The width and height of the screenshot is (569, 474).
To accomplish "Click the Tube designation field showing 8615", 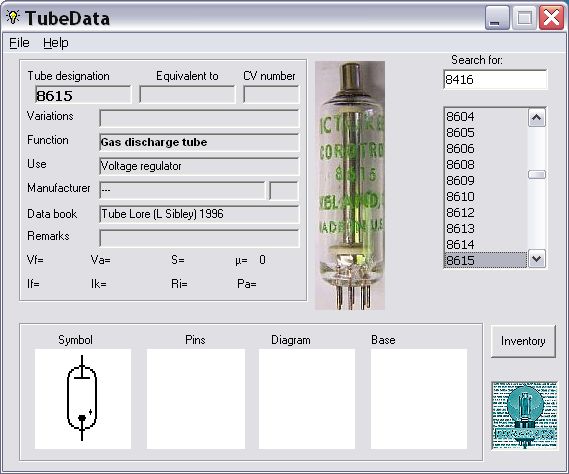I will pyautogui.click(x=83, y=95).
